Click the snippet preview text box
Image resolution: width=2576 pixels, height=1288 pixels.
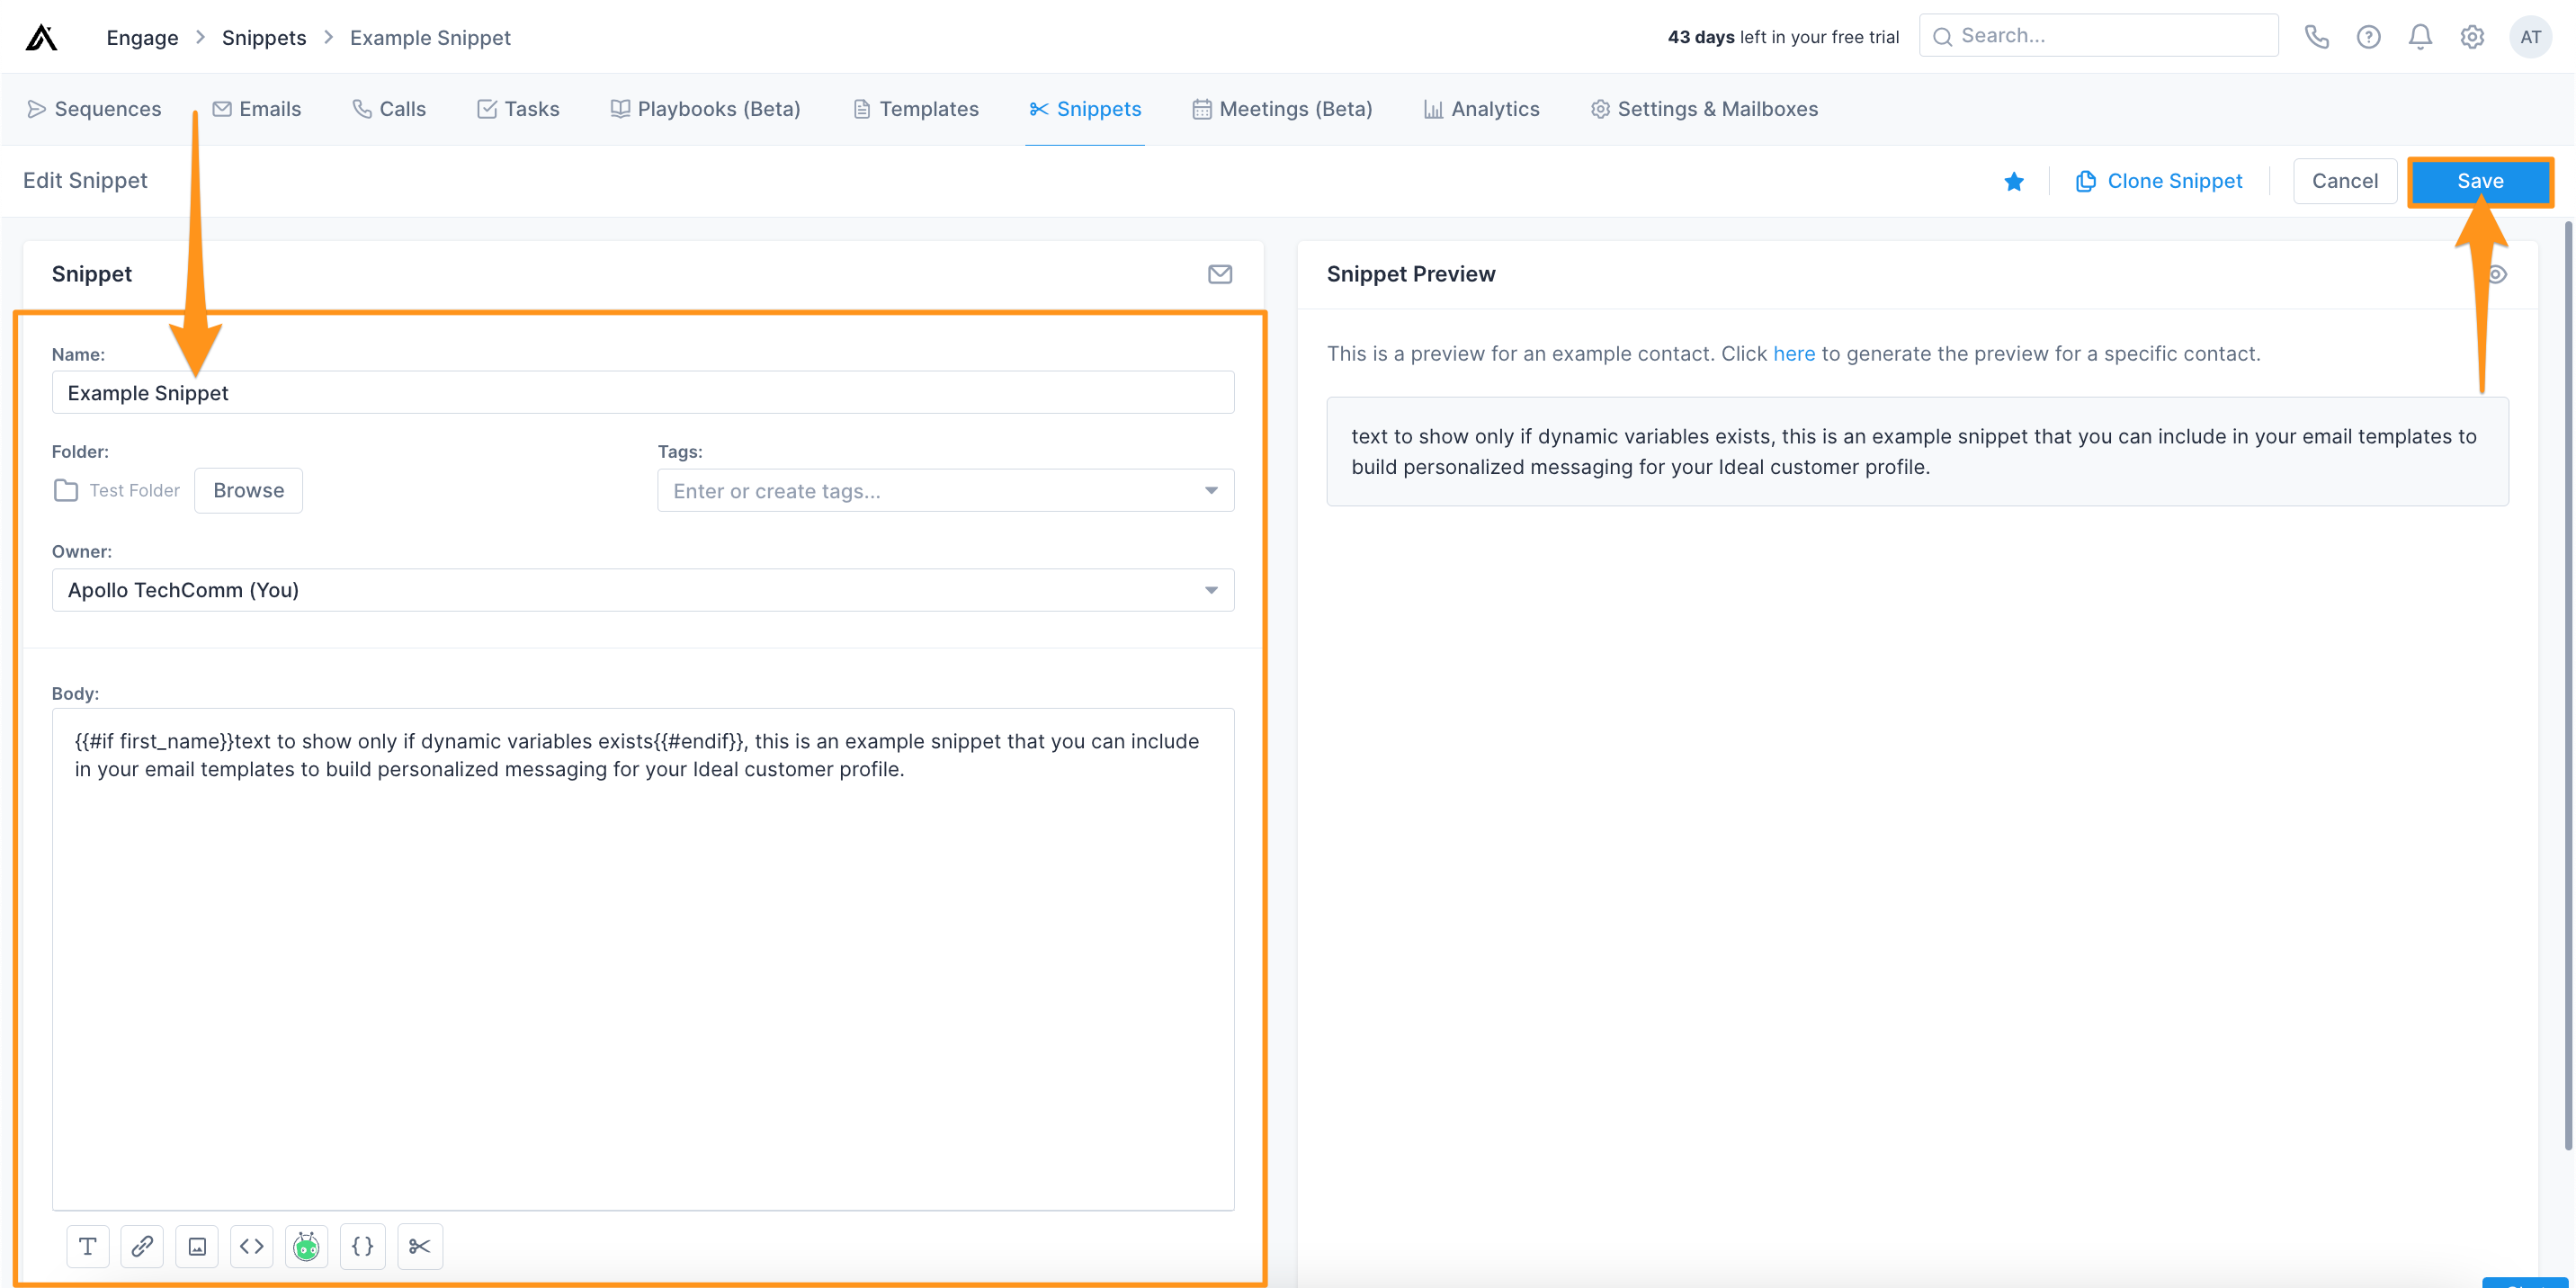click(1917, 451)
